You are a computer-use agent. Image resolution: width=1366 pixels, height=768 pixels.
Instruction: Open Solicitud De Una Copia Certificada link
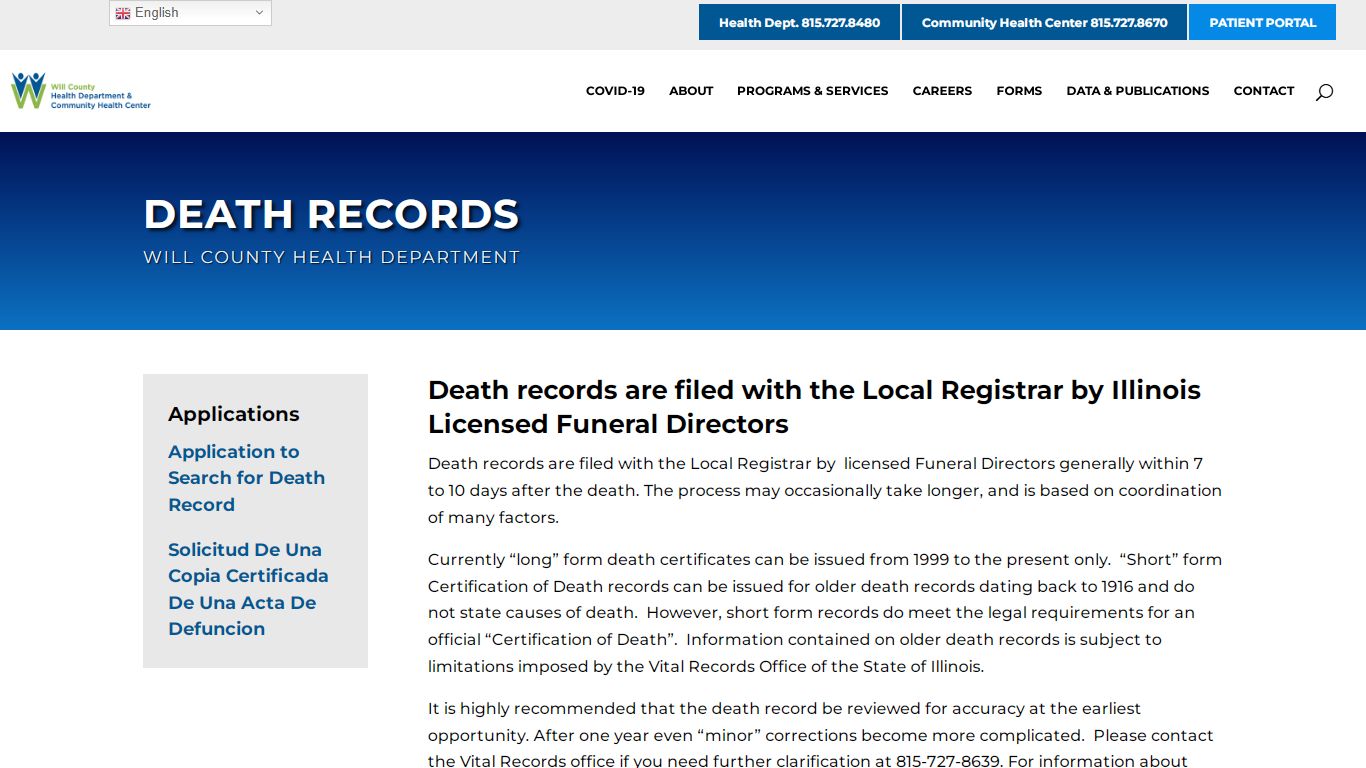coord(248,589)
